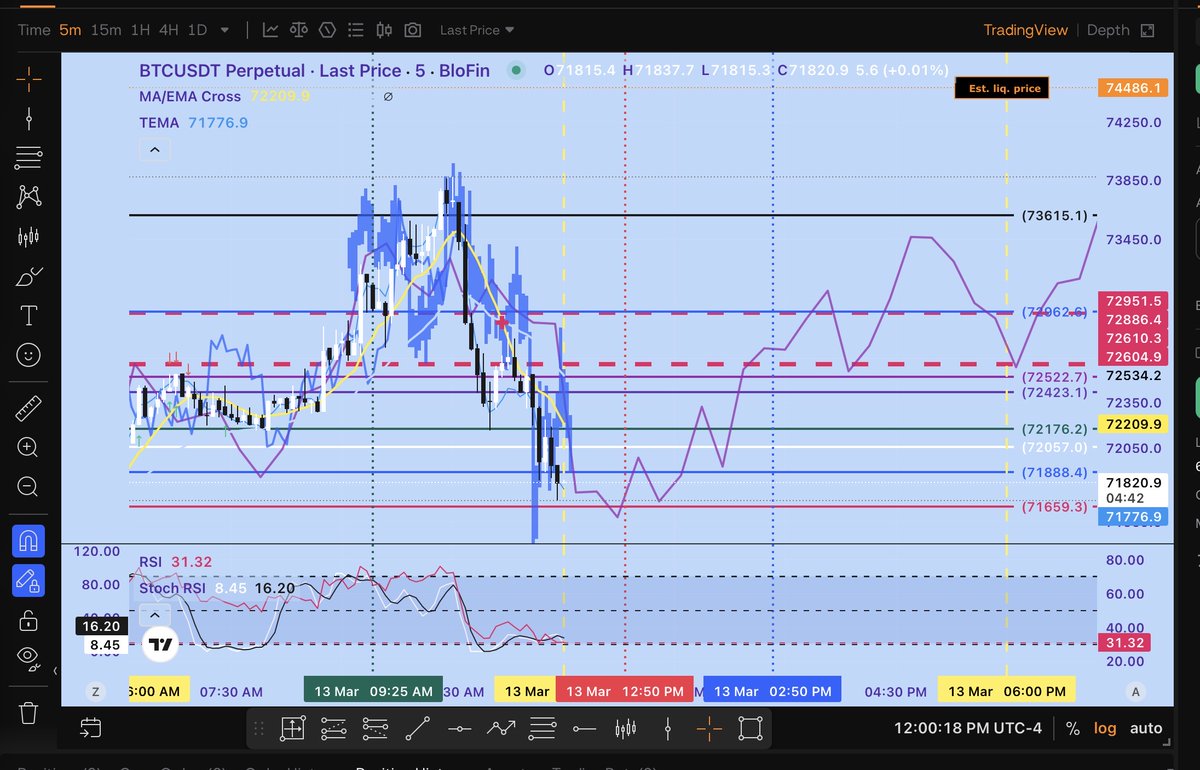Open the candlestick chart type icon
This screenshot has width=1200, height=770.
coord(382,30)
